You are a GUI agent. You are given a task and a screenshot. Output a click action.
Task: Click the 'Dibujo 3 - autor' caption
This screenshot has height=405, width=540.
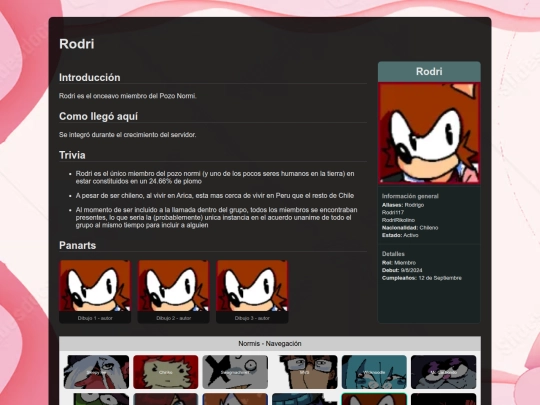(252, 318)
